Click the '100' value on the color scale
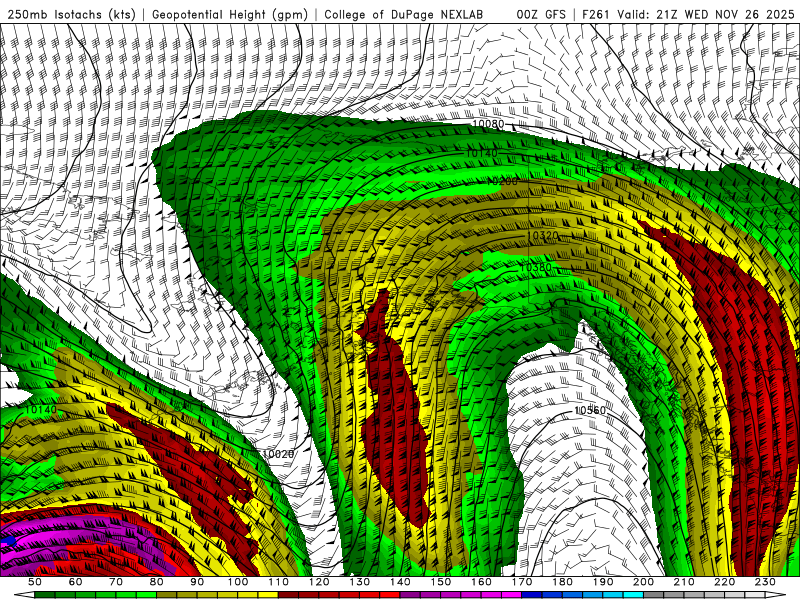This screenshot has height=600, width=800. (x=238, y=582)
